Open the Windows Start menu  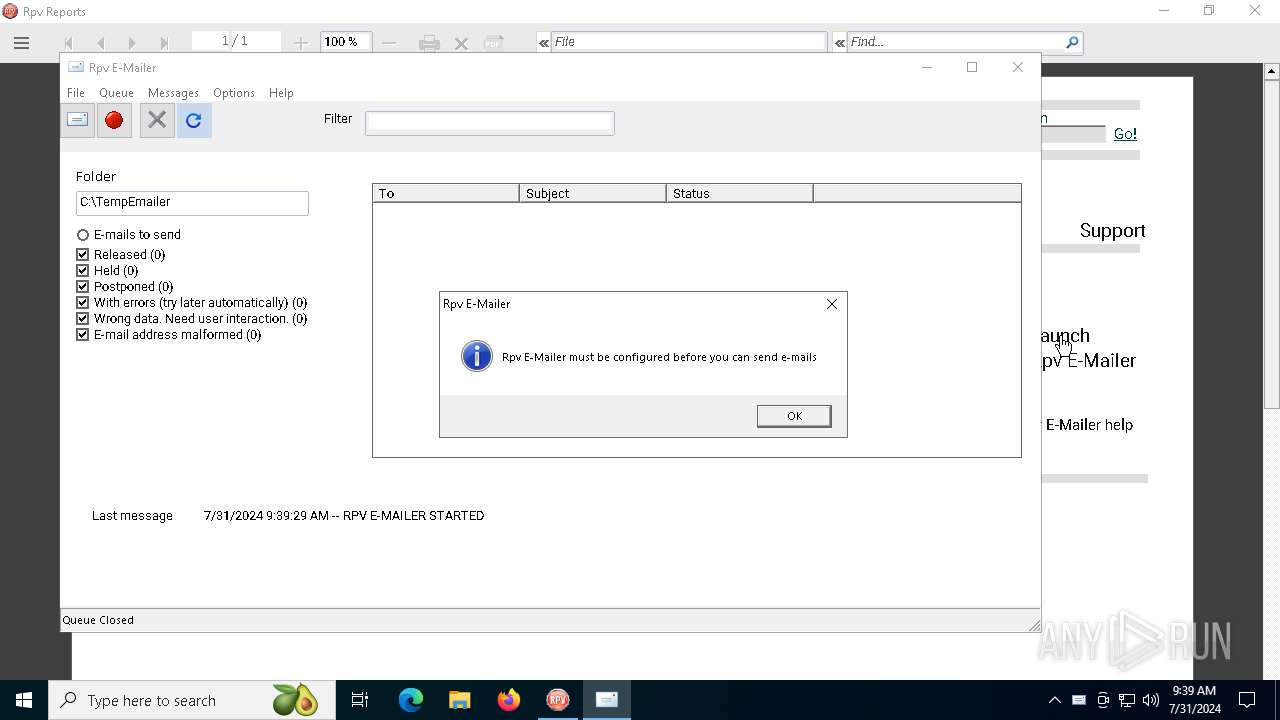(24, 700)
